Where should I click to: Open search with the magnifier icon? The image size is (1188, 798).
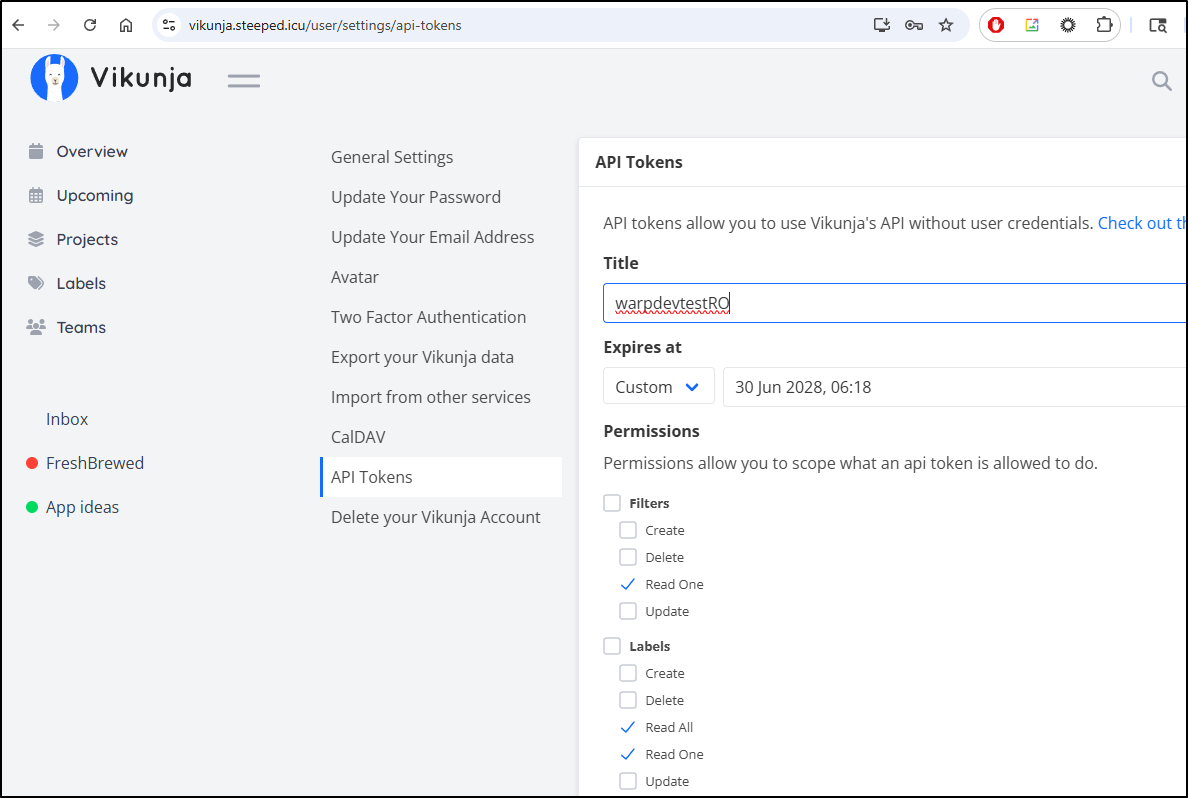click(x=1161, y=81)
